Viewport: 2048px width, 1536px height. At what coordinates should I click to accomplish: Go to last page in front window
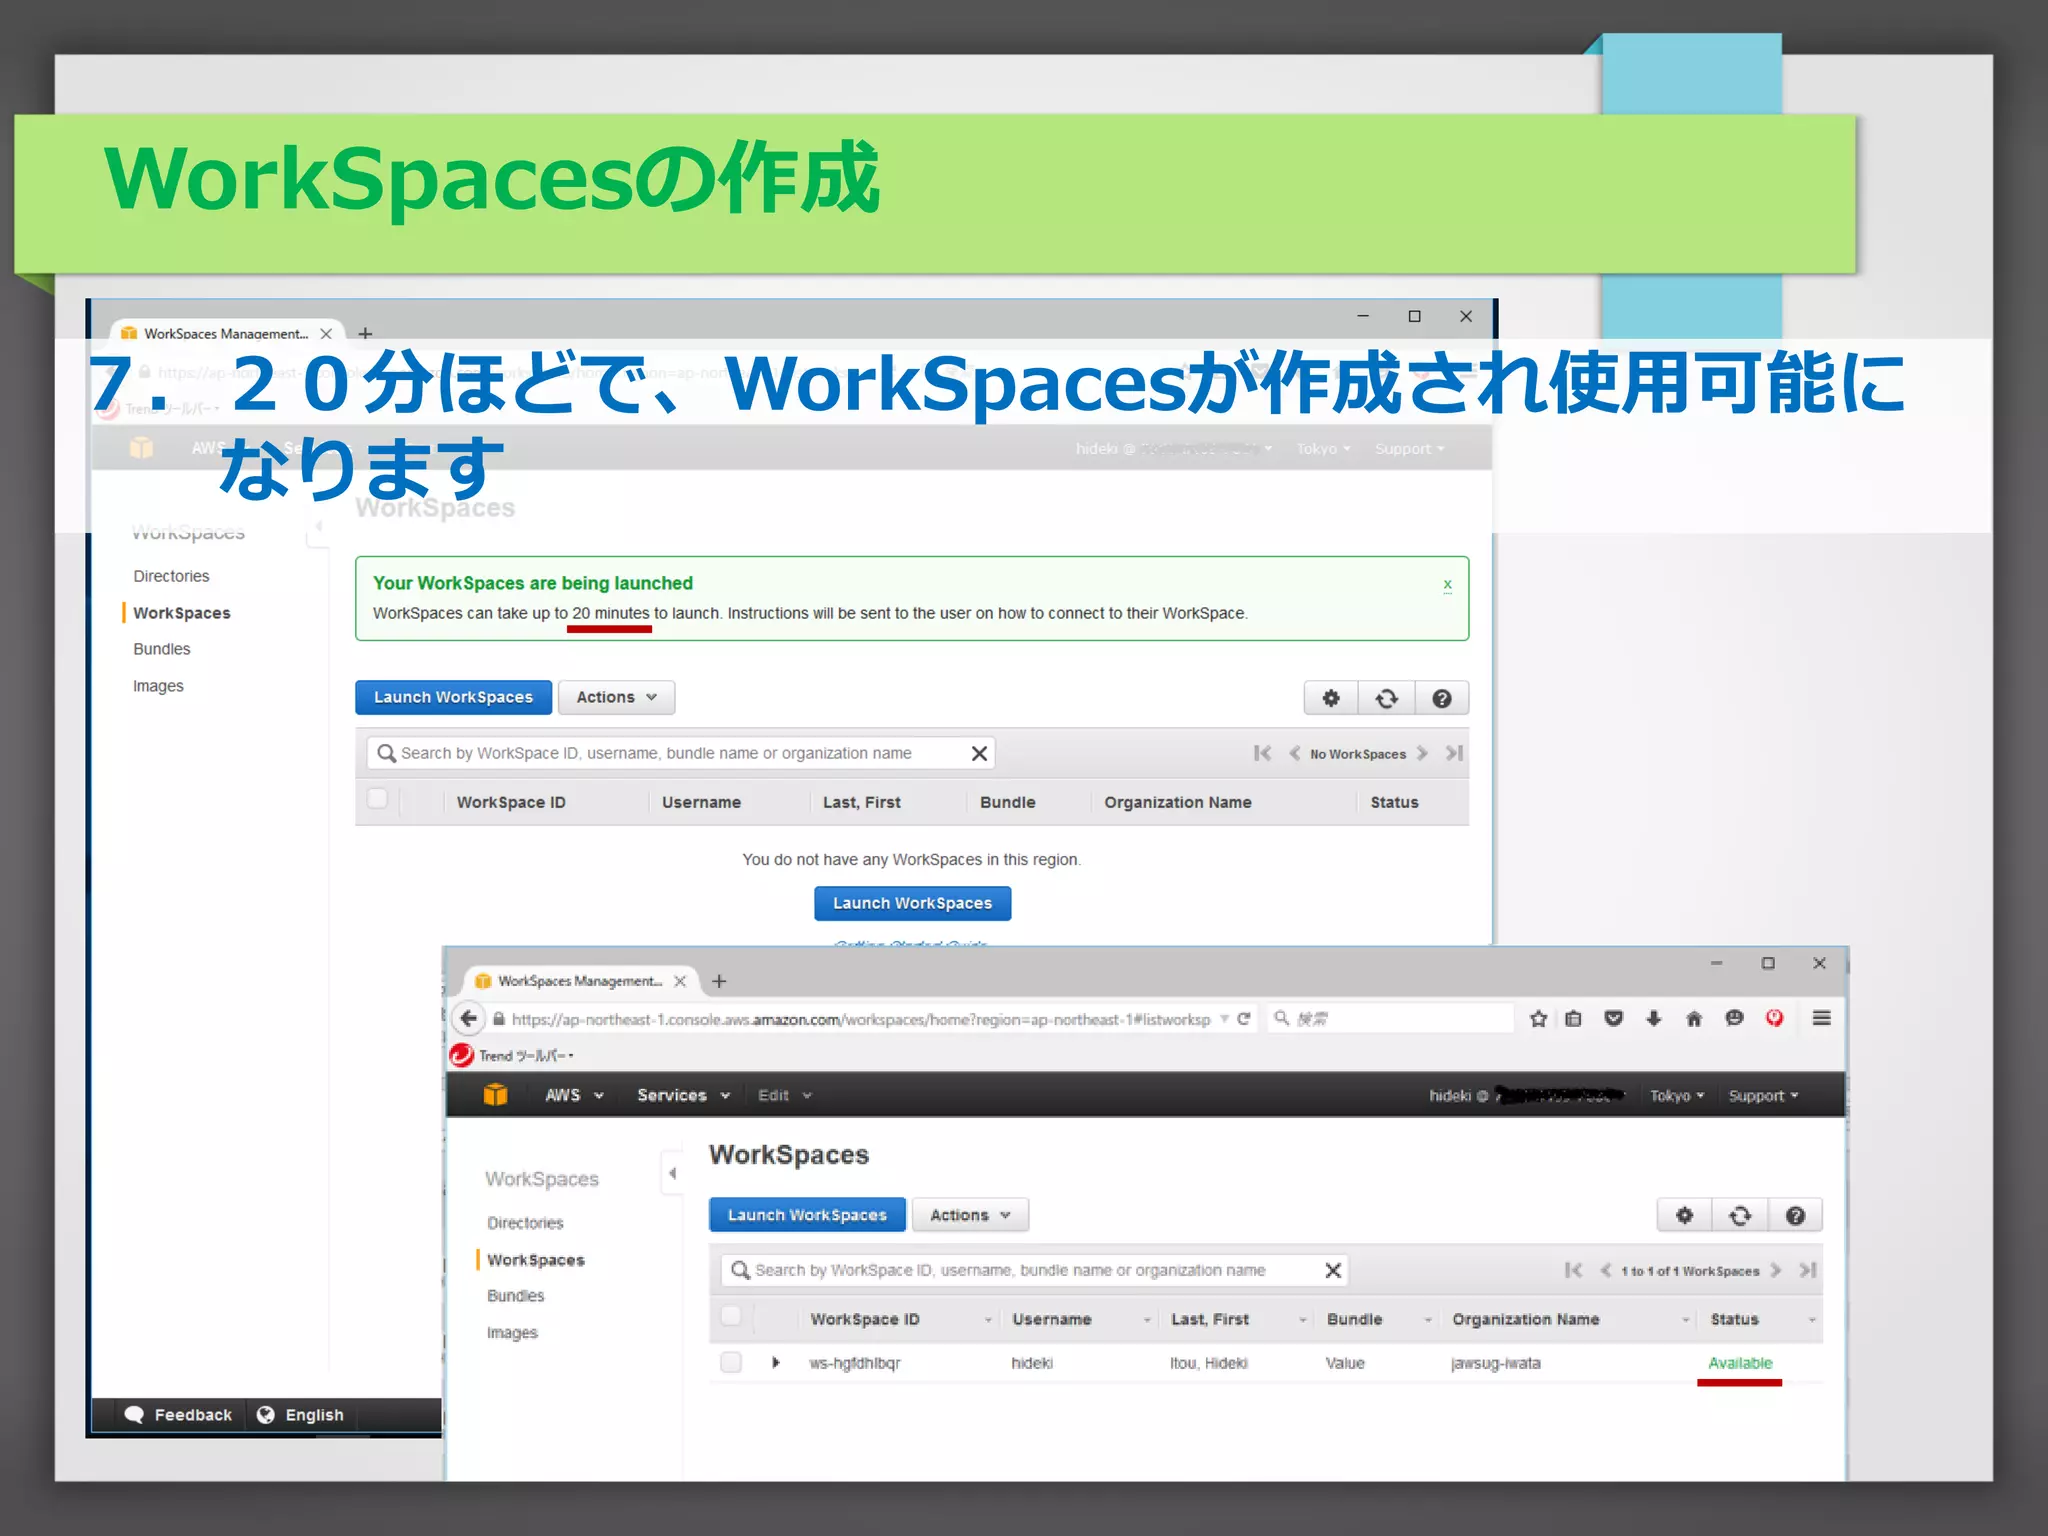[x=1808, y=1270]
